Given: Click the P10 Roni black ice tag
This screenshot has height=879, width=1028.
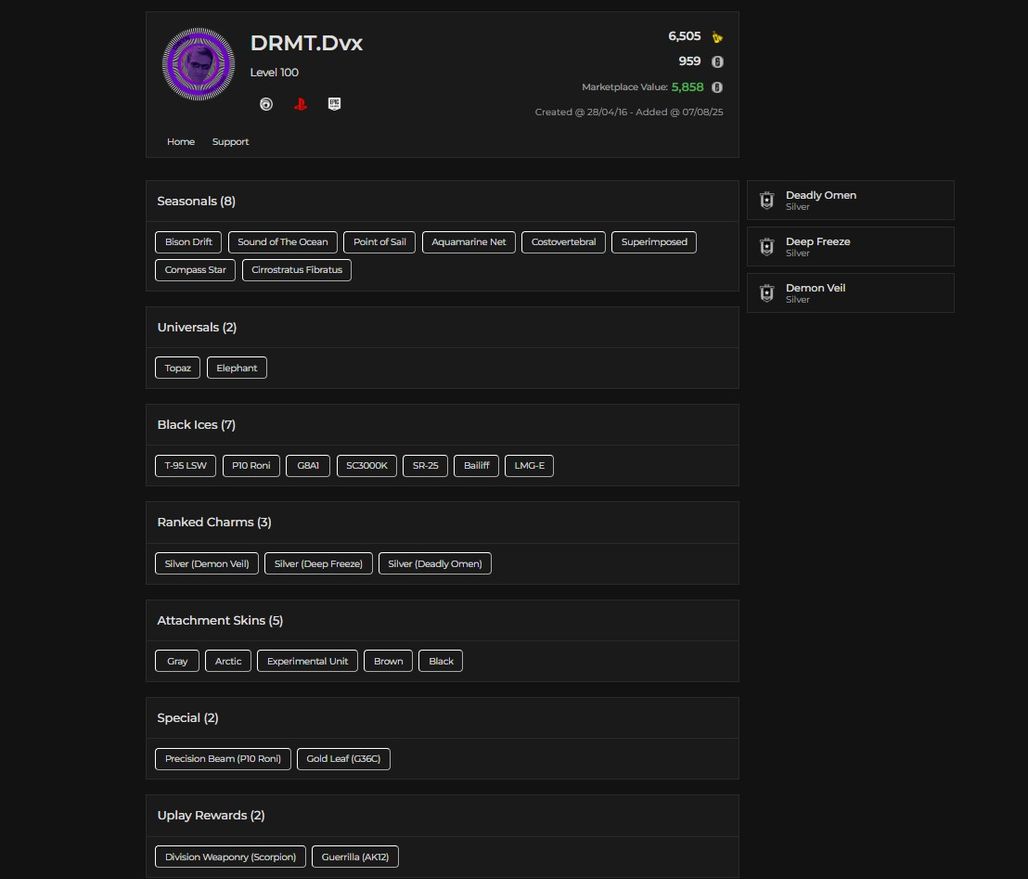Looking at the screenshot, I should click(x=251, y=465).
